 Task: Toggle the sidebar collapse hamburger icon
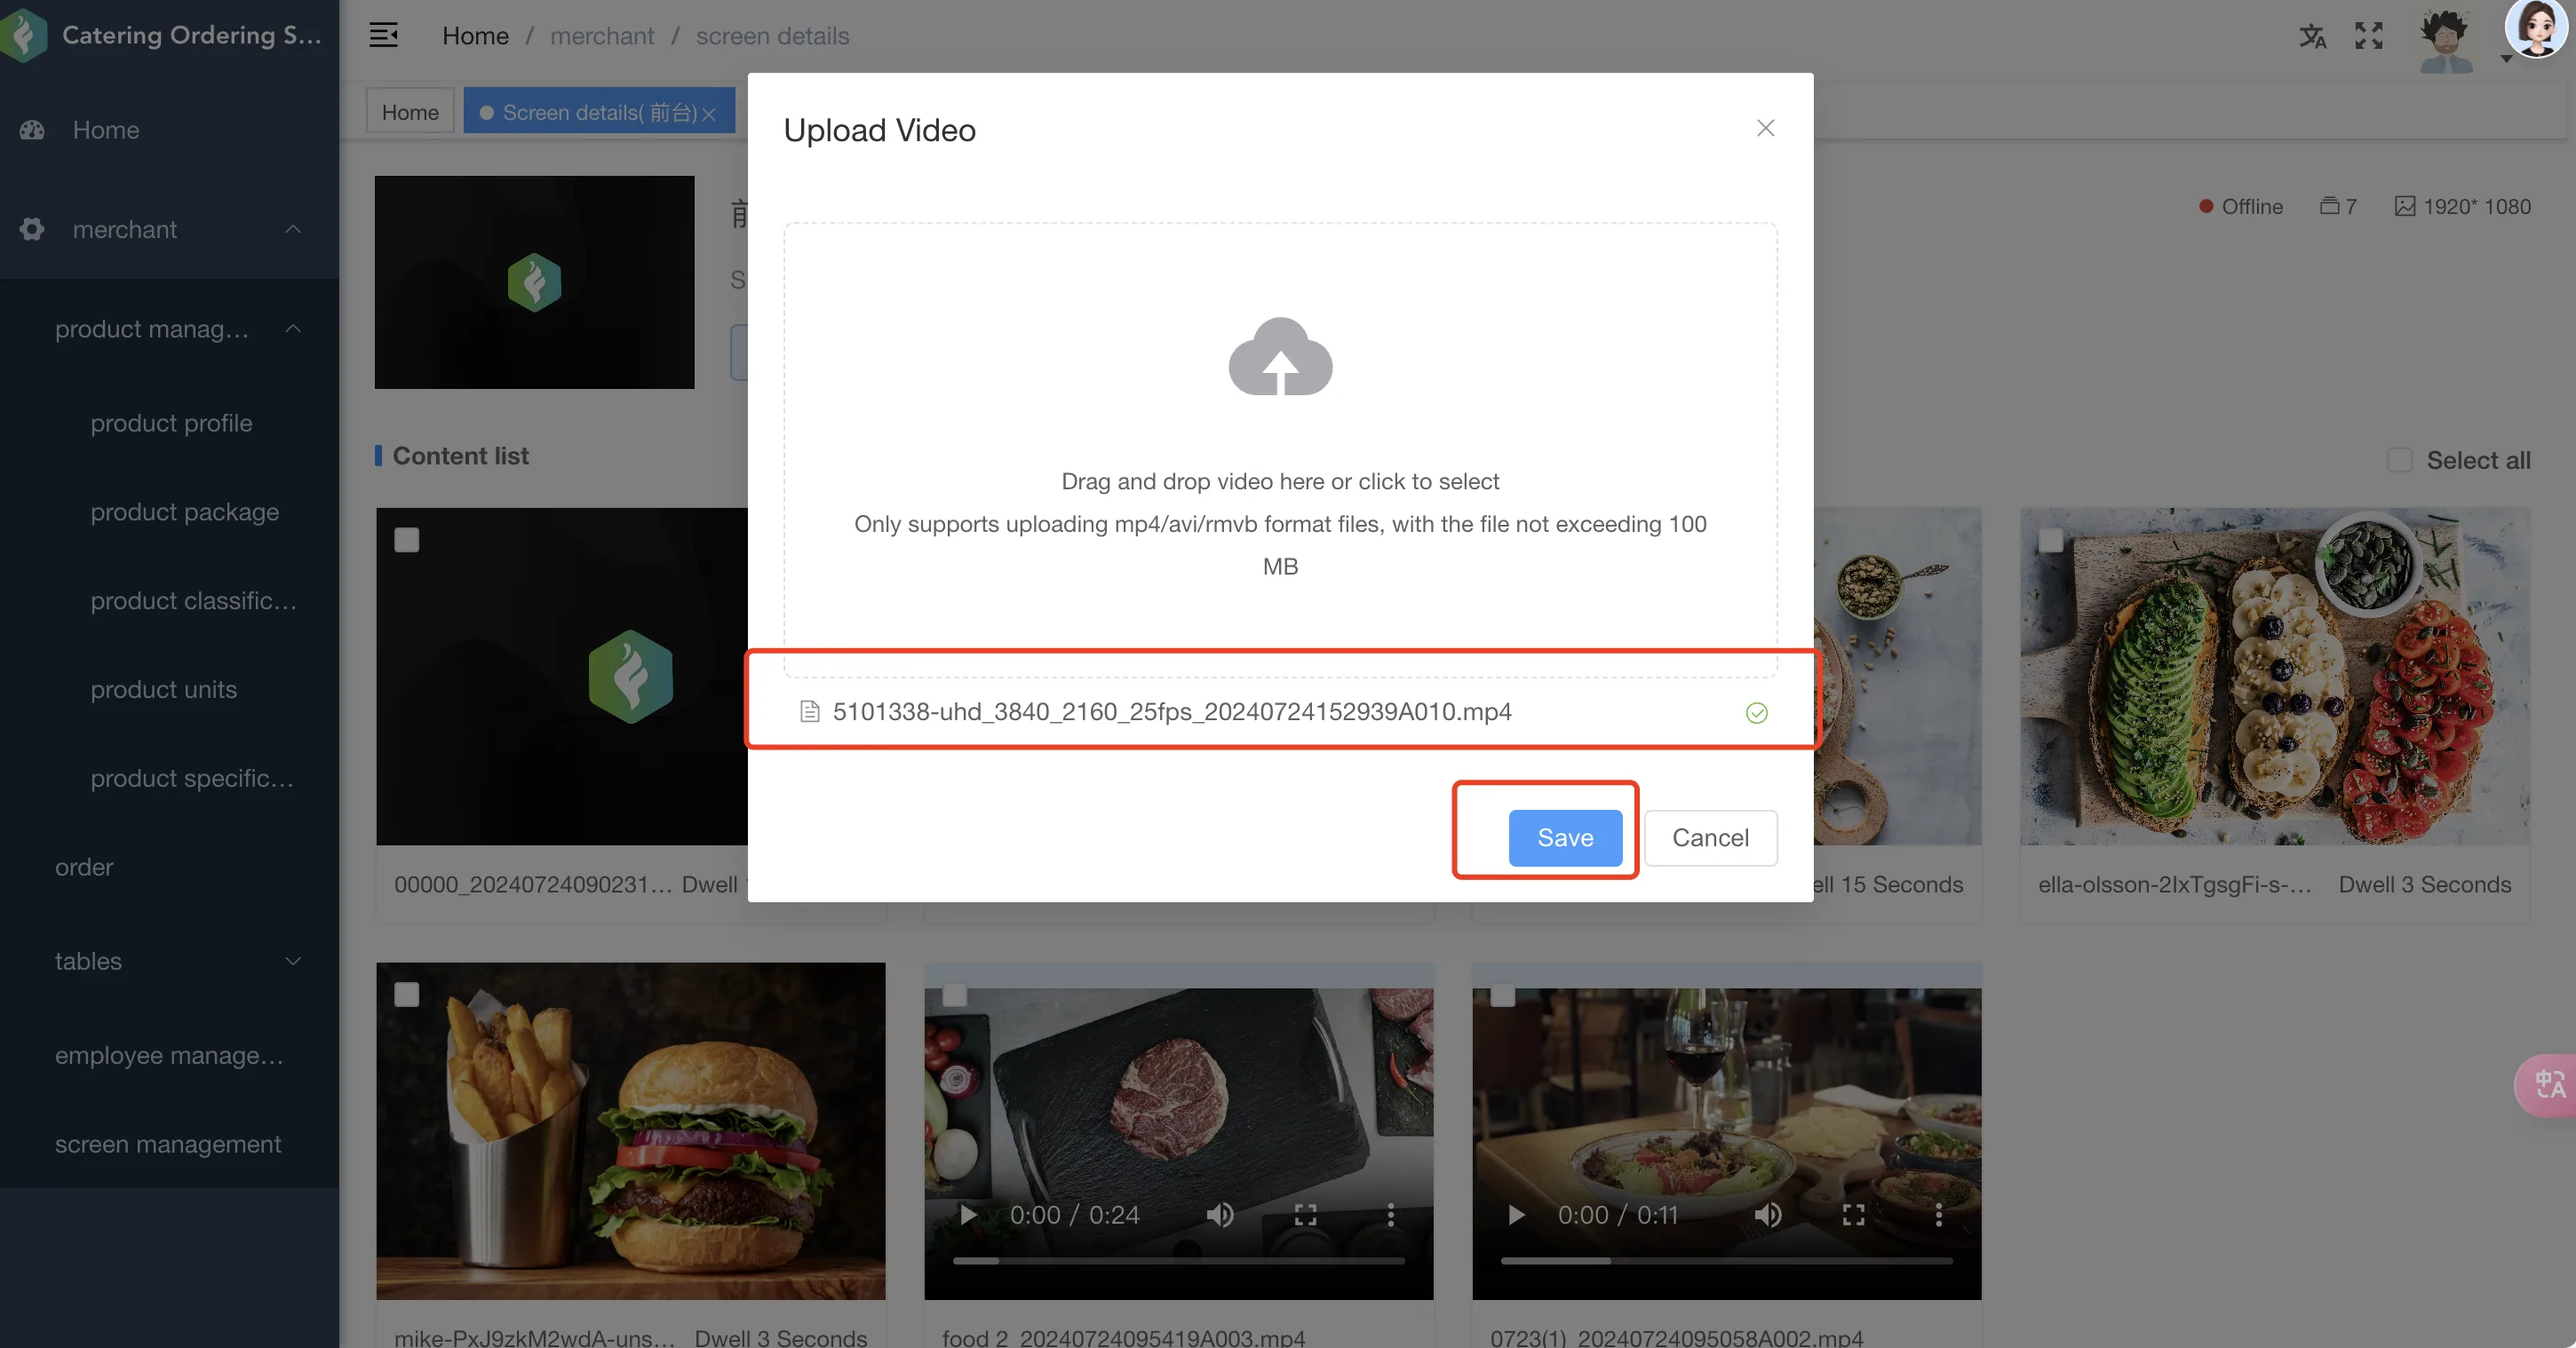coord(384,35)
